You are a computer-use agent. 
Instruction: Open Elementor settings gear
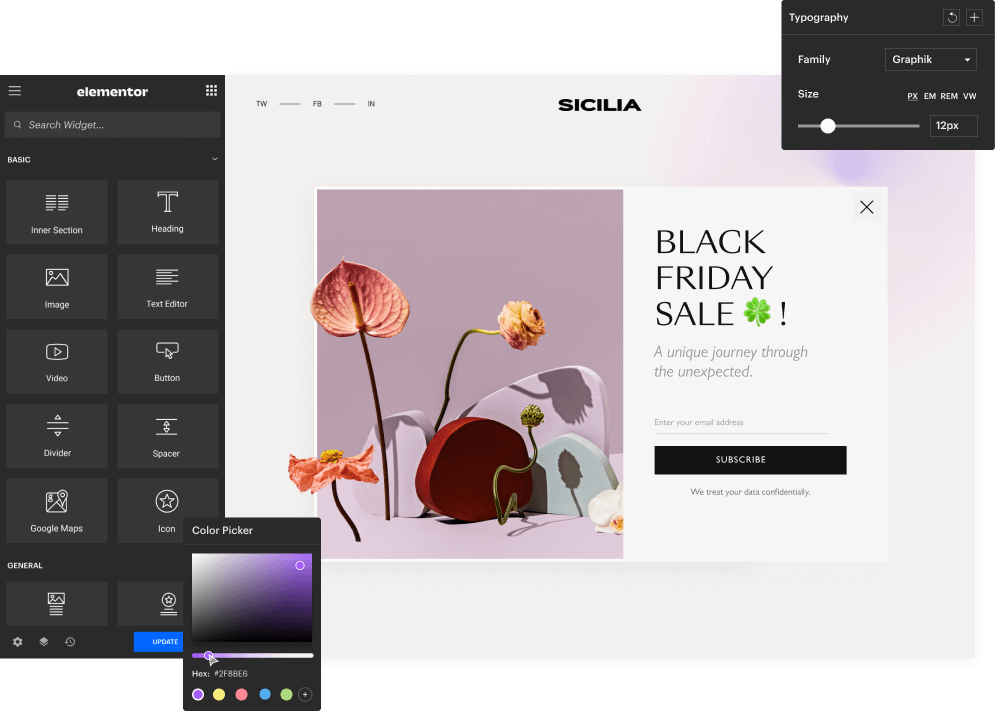tap(16, 641)
